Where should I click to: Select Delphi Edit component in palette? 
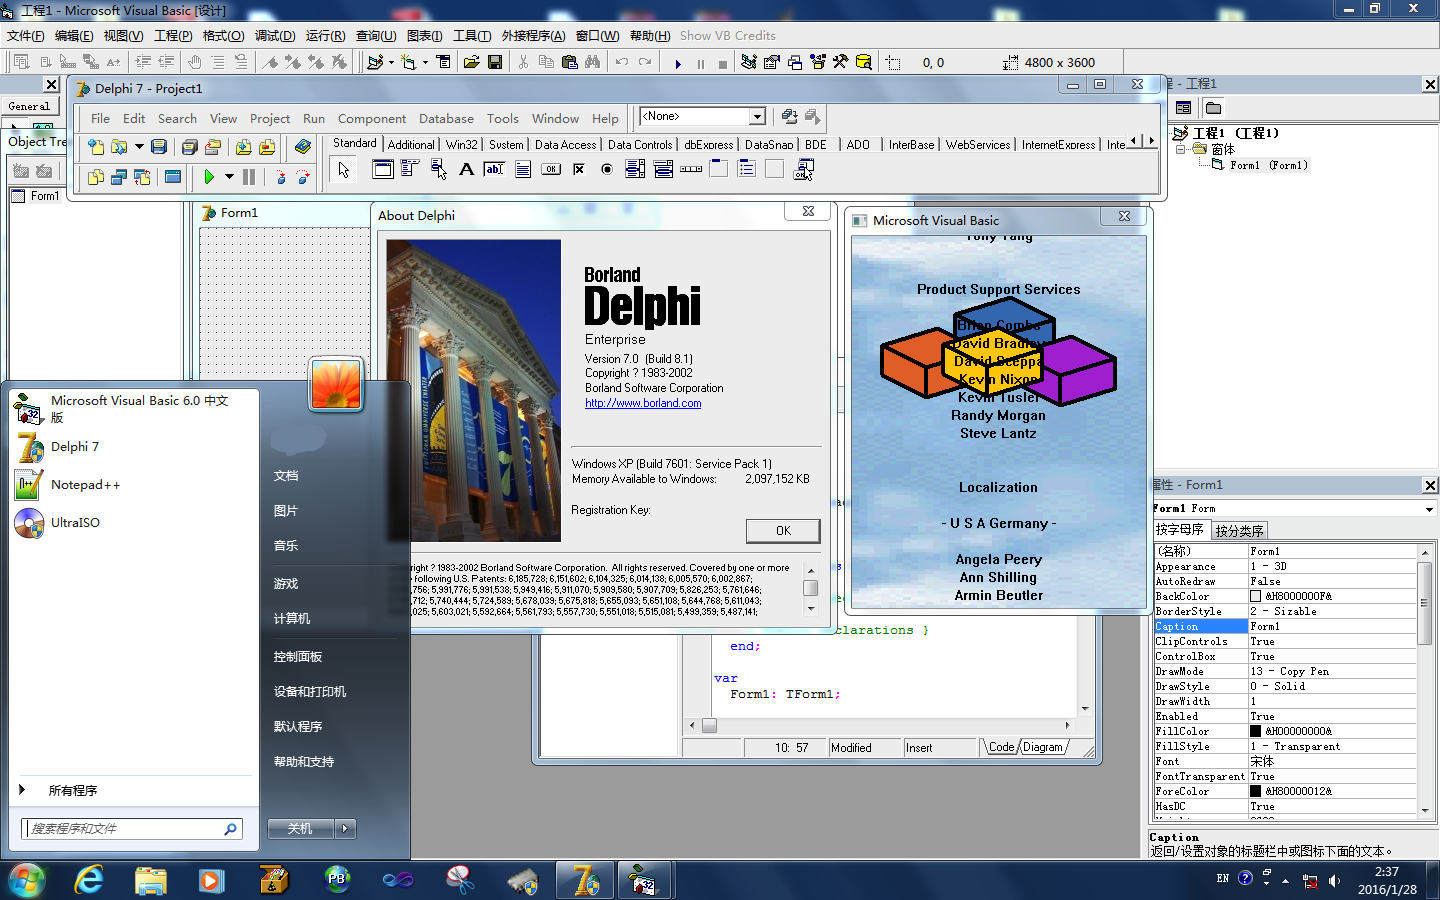(494, 169)
